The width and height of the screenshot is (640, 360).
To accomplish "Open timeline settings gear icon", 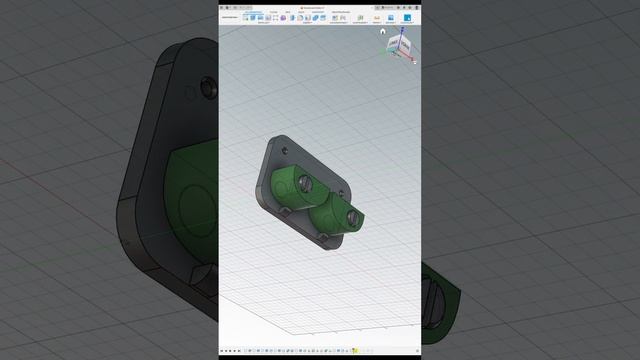I will pyautogui.click(x=417, y=351).
